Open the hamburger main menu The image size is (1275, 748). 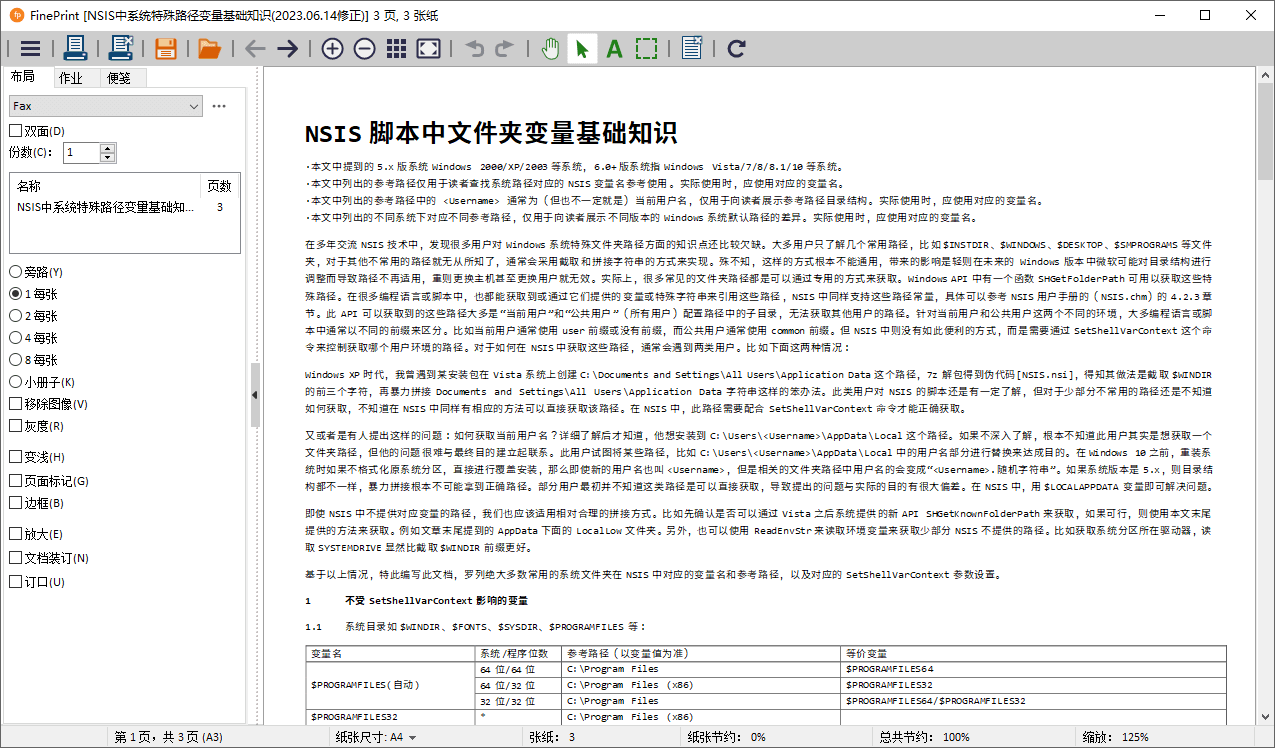[30, 48]
